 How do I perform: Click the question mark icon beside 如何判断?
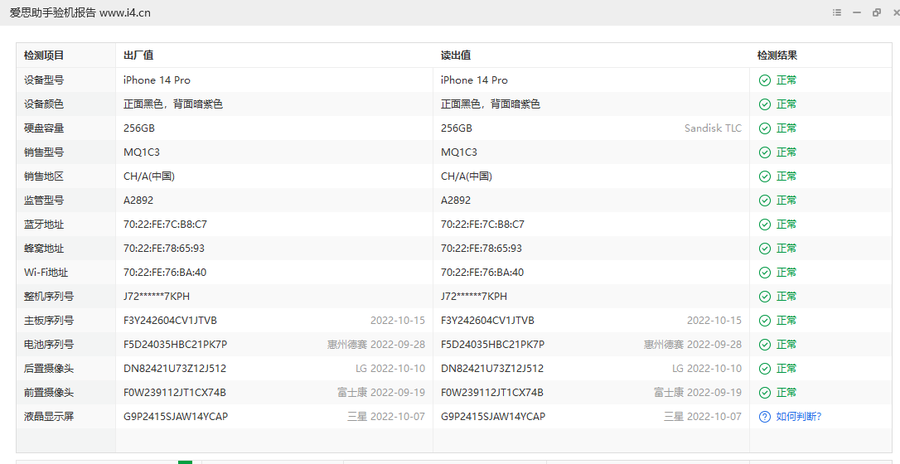click(765, 417)
